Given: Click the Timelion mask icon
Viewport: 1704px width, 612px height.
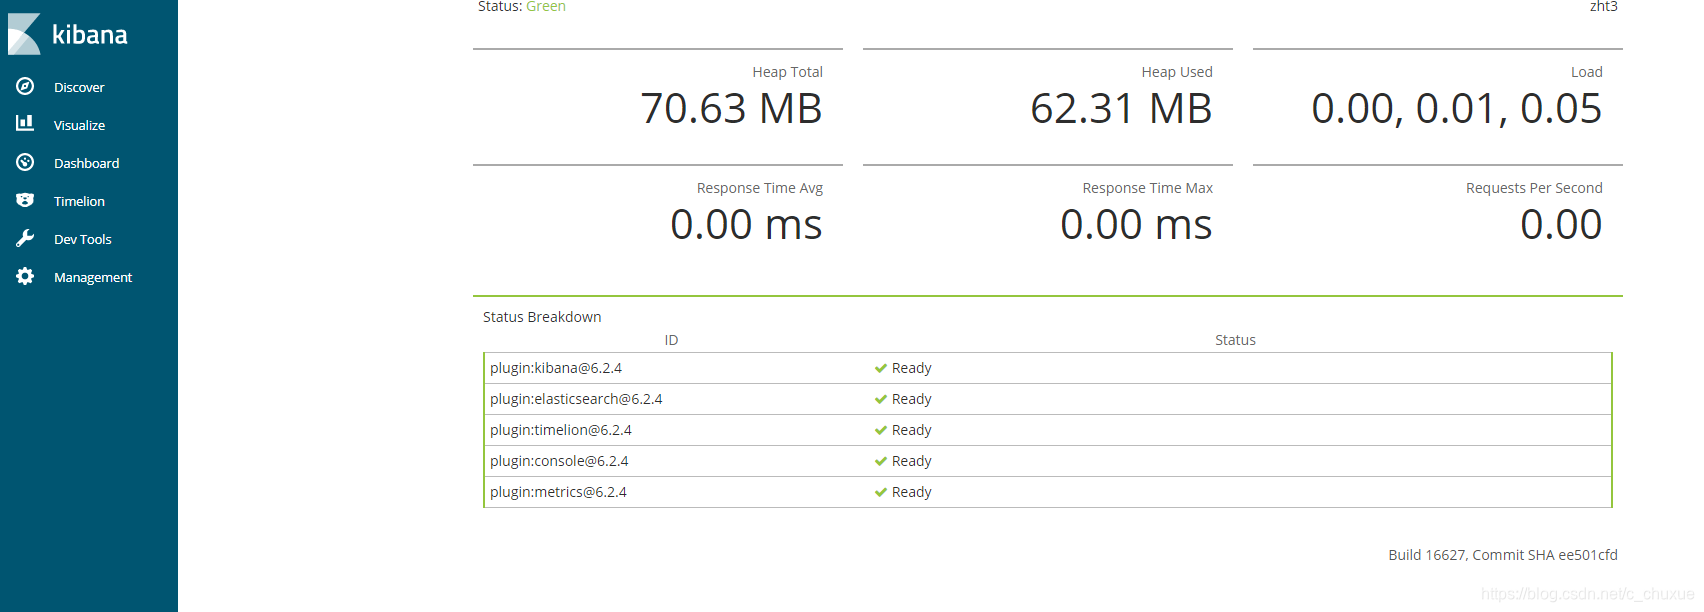Looking at the screenshot, I should 25,200.
